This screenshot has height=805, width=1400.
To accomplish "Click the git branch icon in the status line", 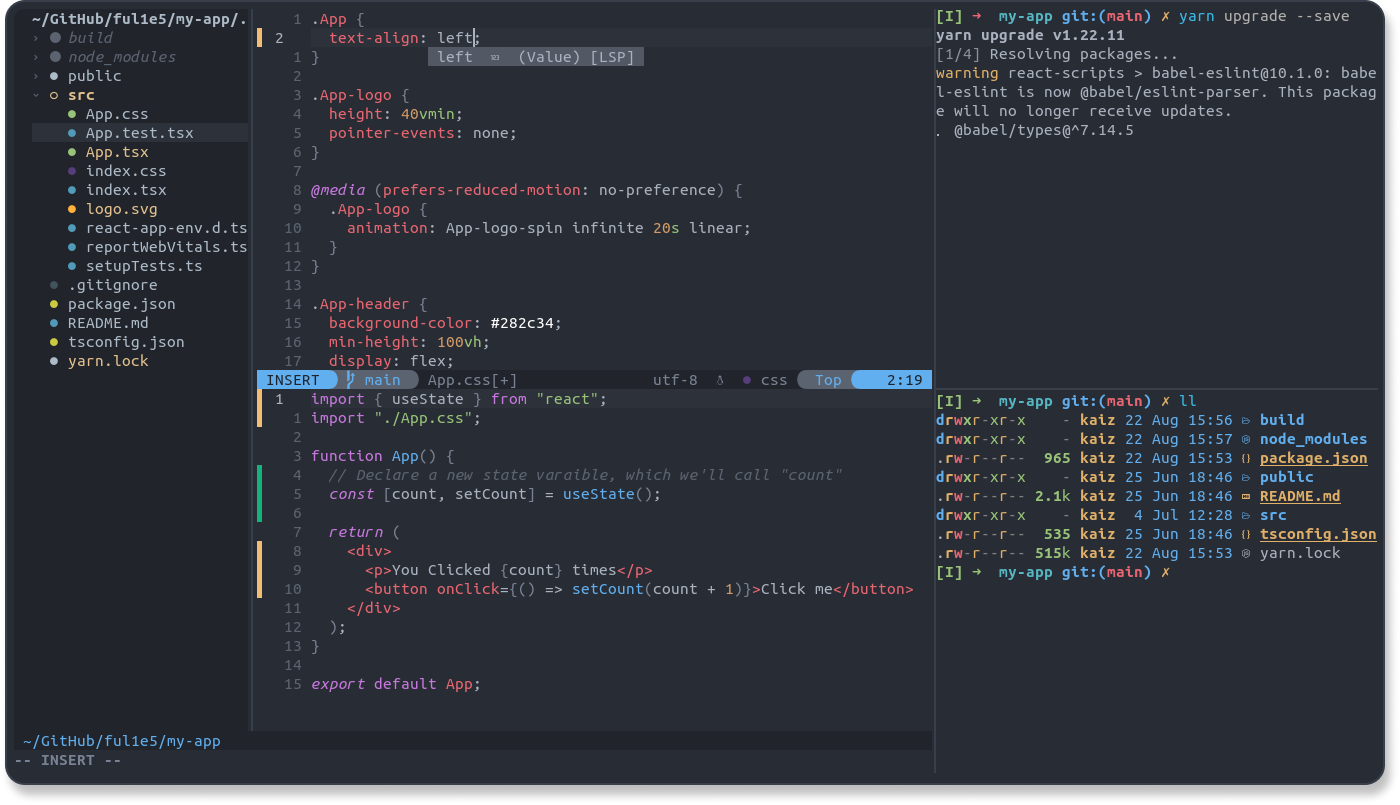I will 351,380.
